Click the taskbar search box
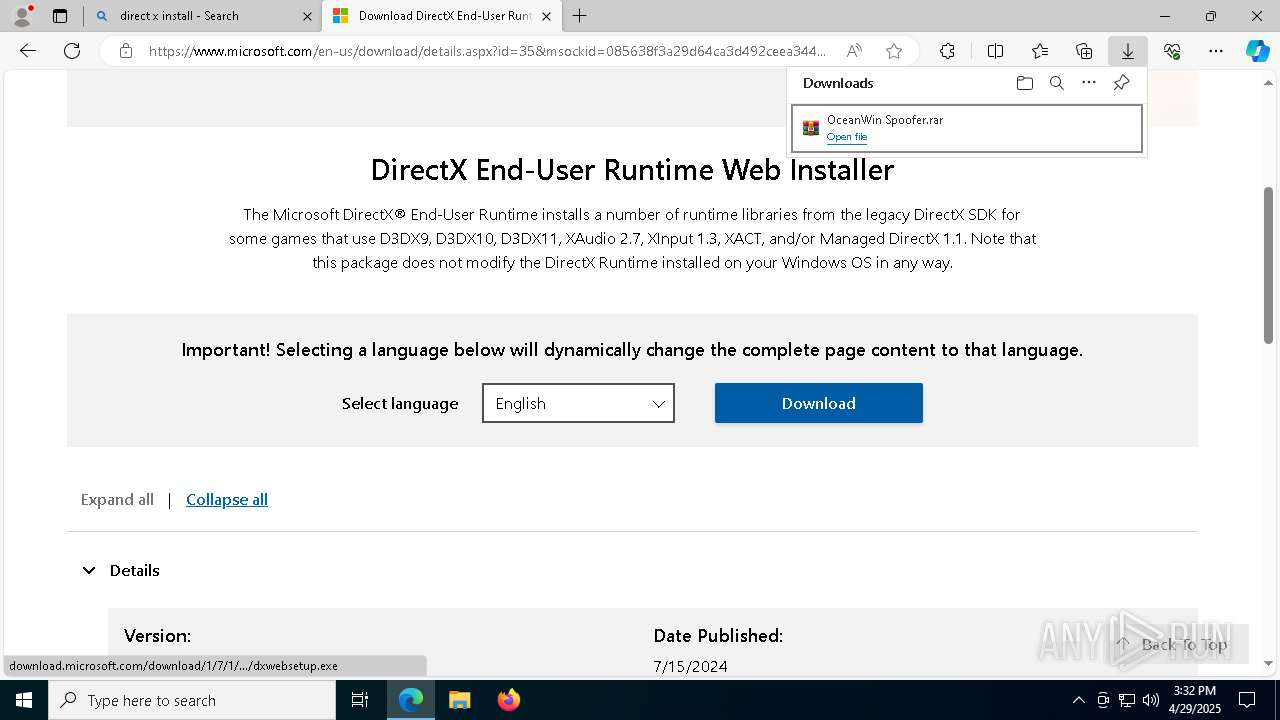Image resolution: width=1280 pixels, height=720 pixels. point(192,700)
